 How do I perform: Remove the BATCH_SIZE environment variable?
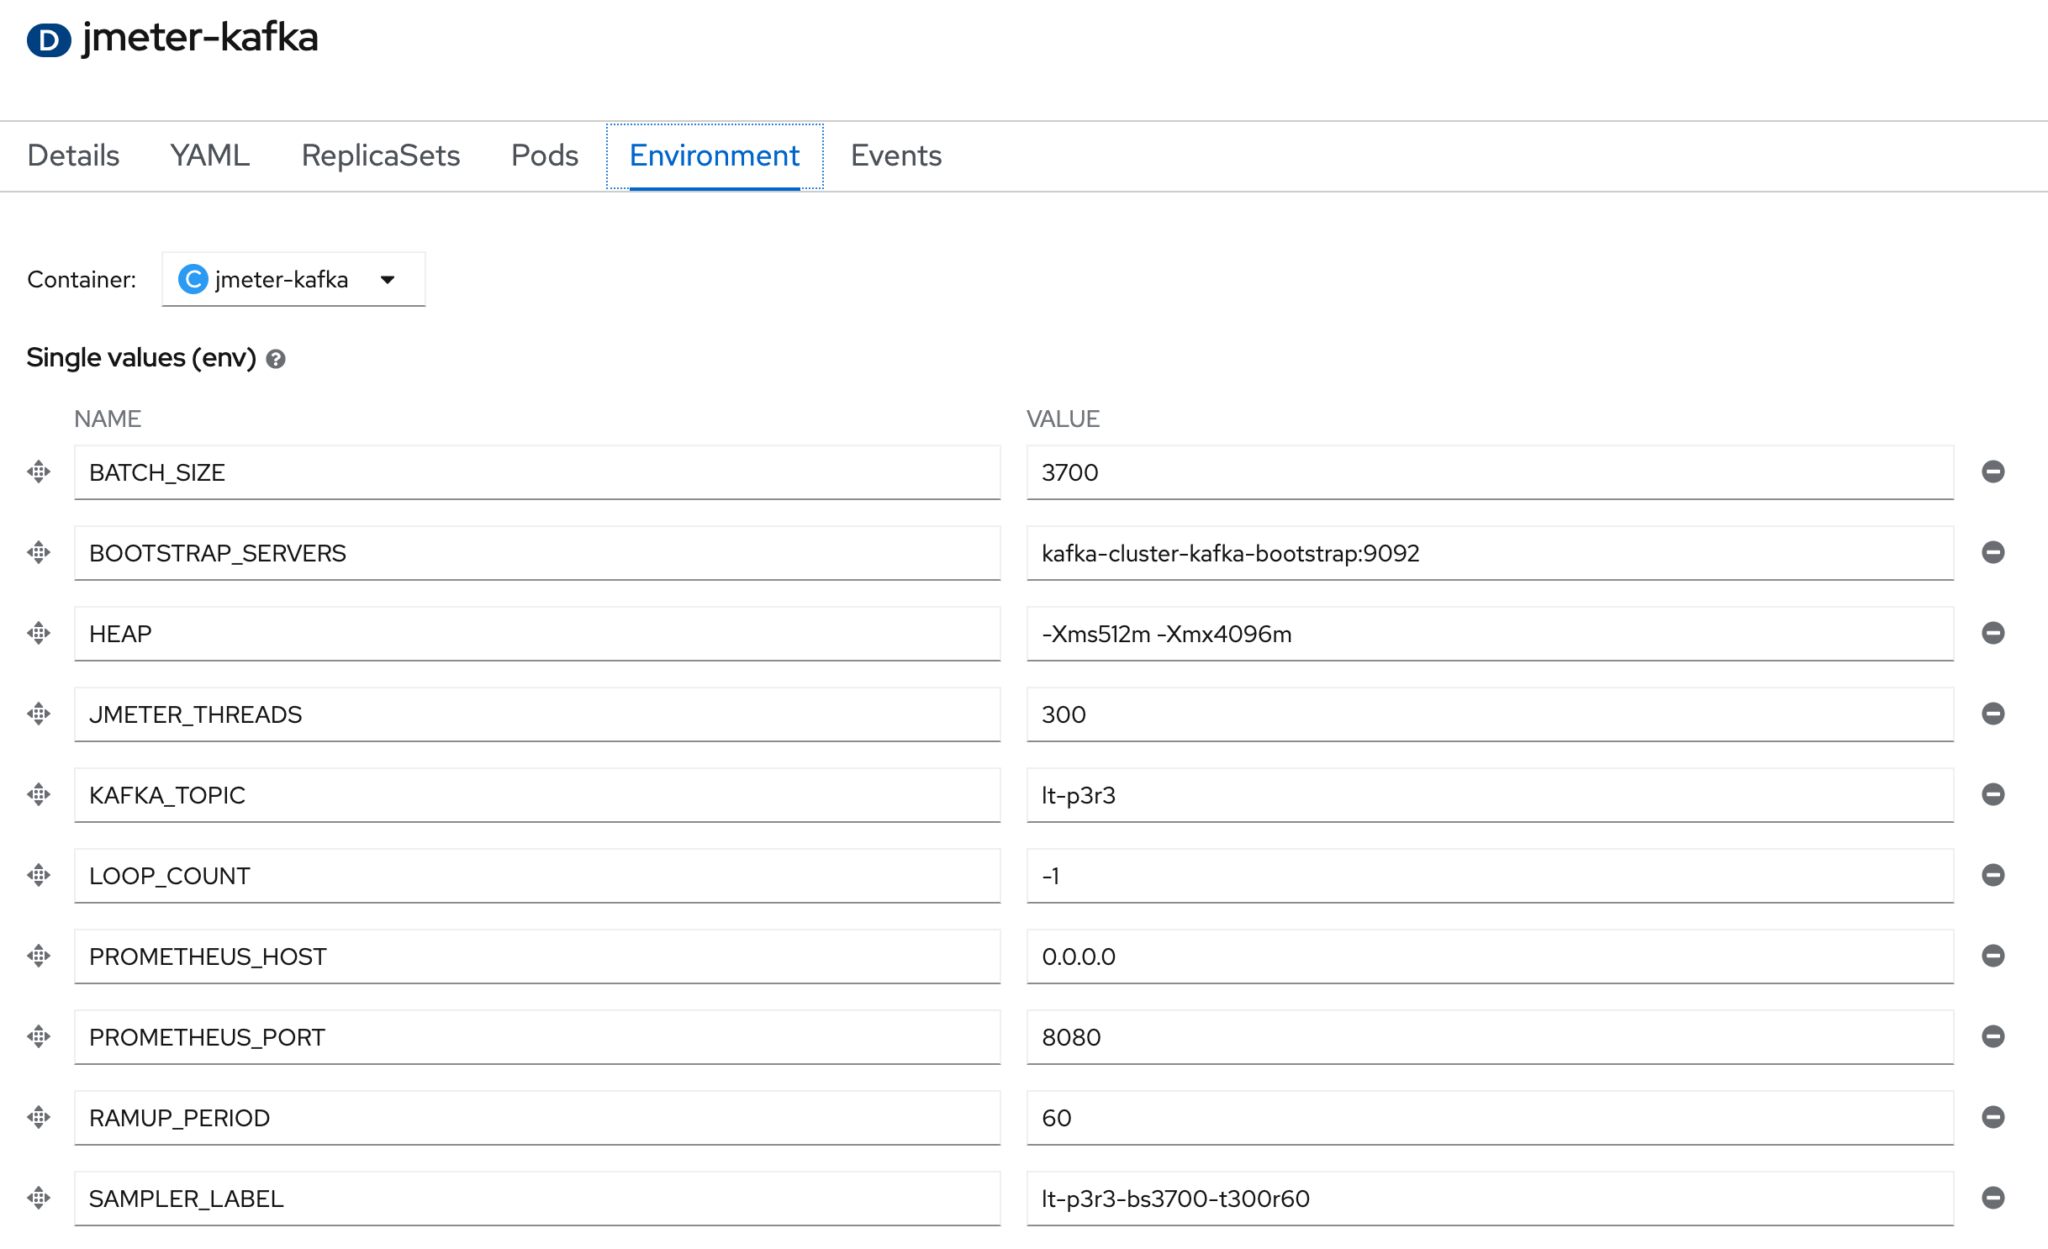1994,471
